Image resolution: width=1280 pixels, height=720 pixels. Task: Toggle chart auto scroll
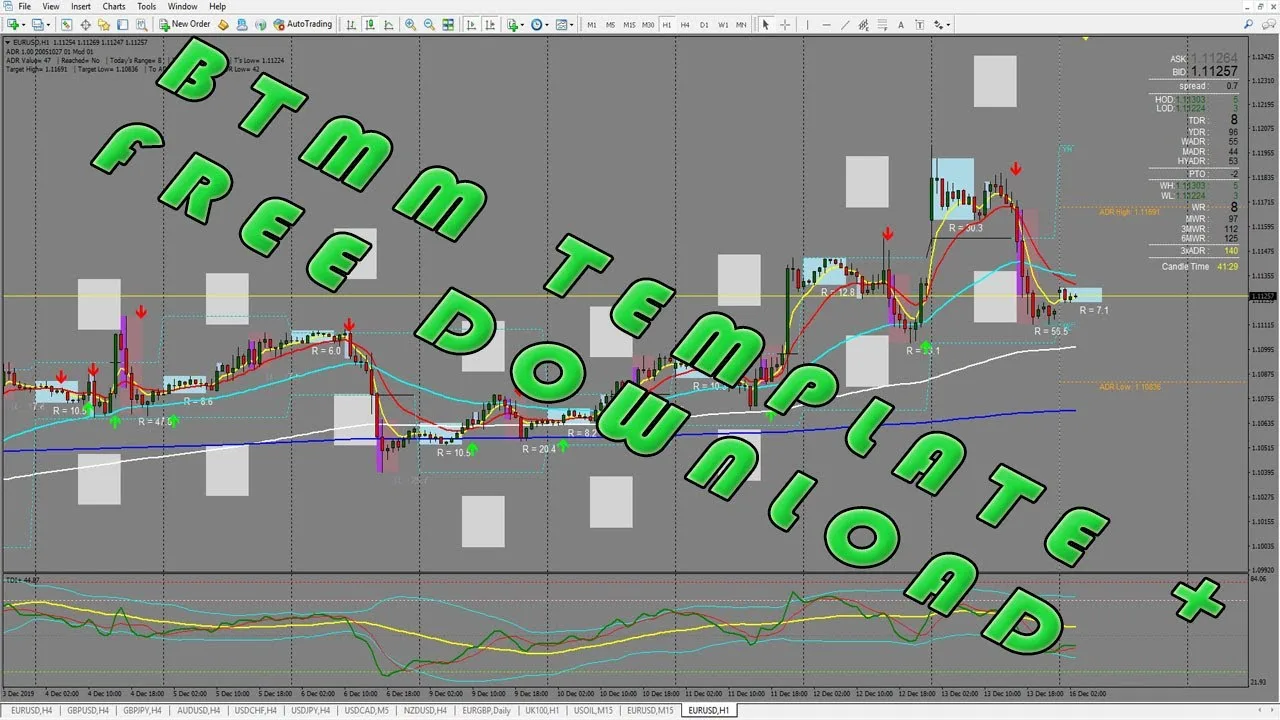point(472,25)
